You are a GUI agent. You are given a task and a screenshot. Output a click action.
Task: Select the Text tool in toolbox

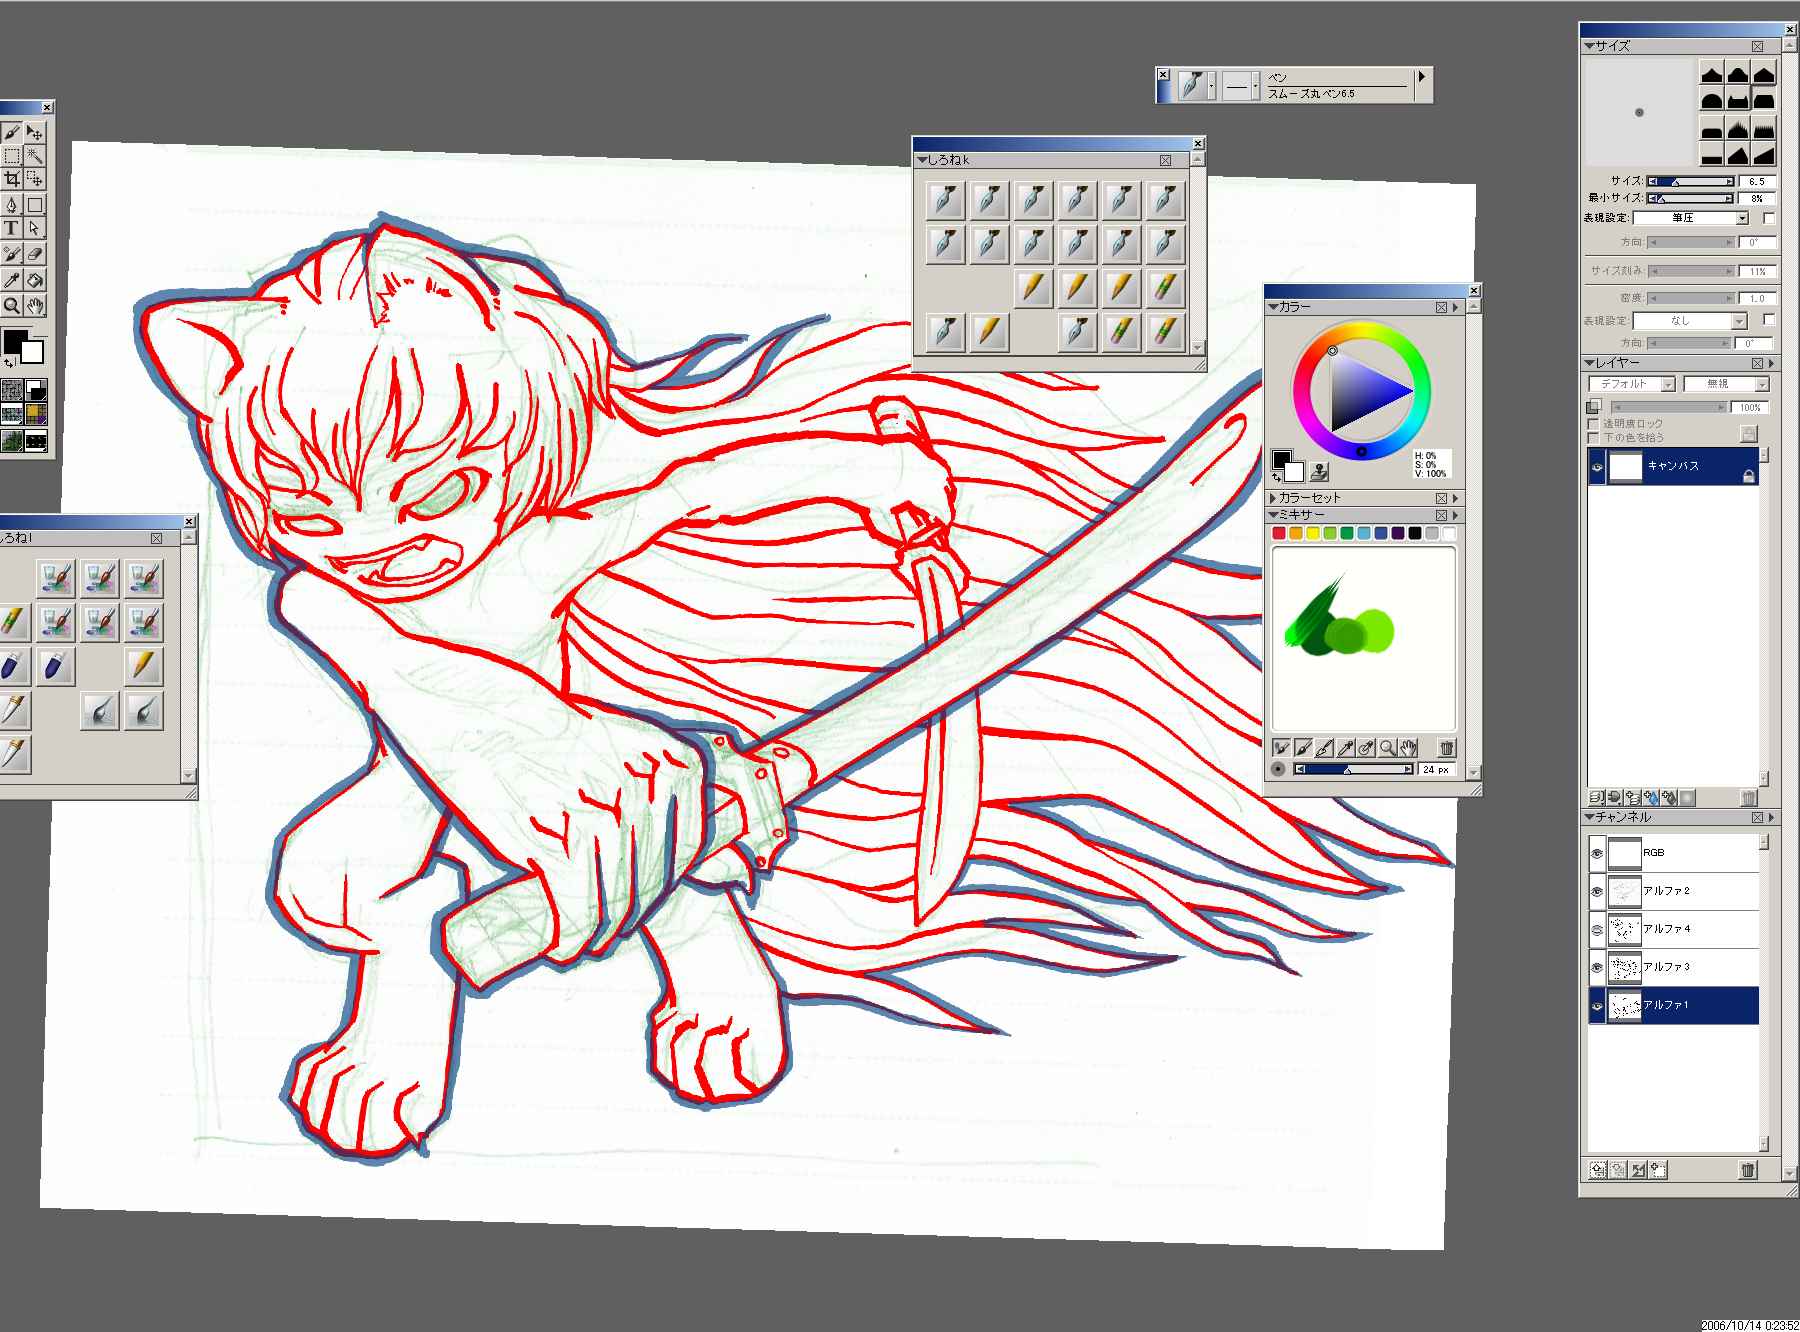tap(11, 228)
